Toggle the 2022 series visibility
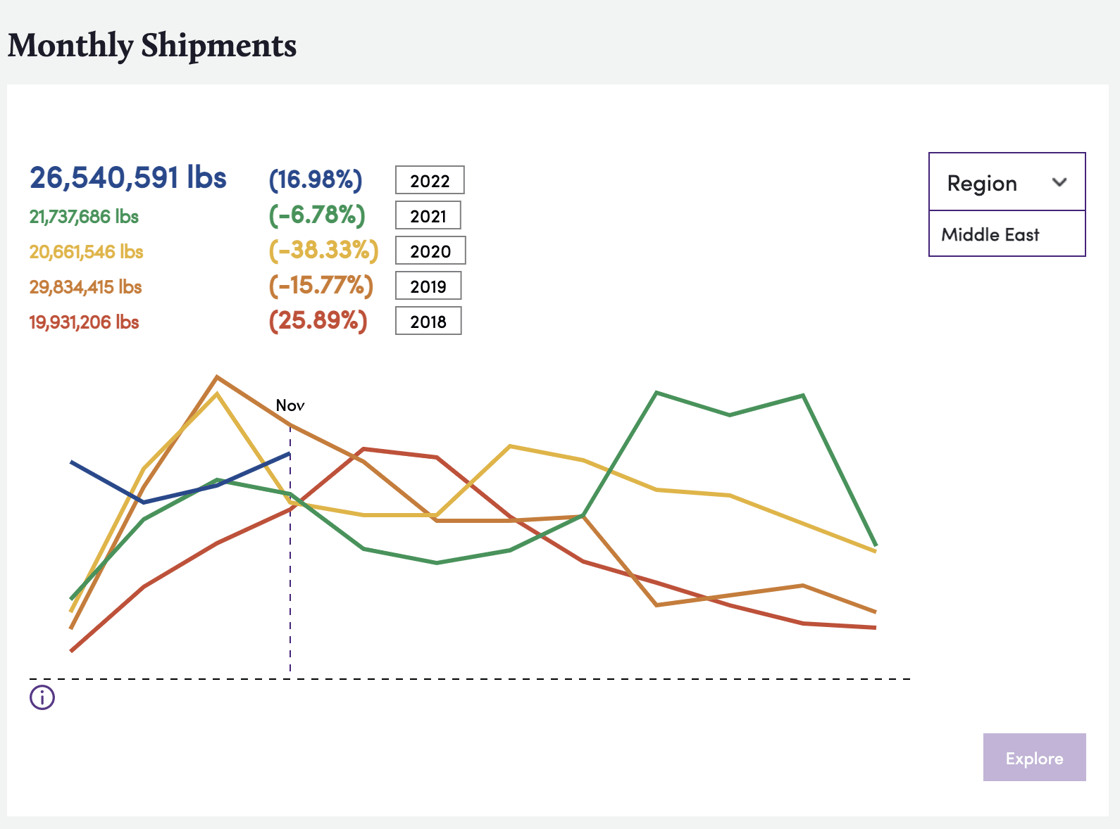1120x829 pixels. [429, 180]
